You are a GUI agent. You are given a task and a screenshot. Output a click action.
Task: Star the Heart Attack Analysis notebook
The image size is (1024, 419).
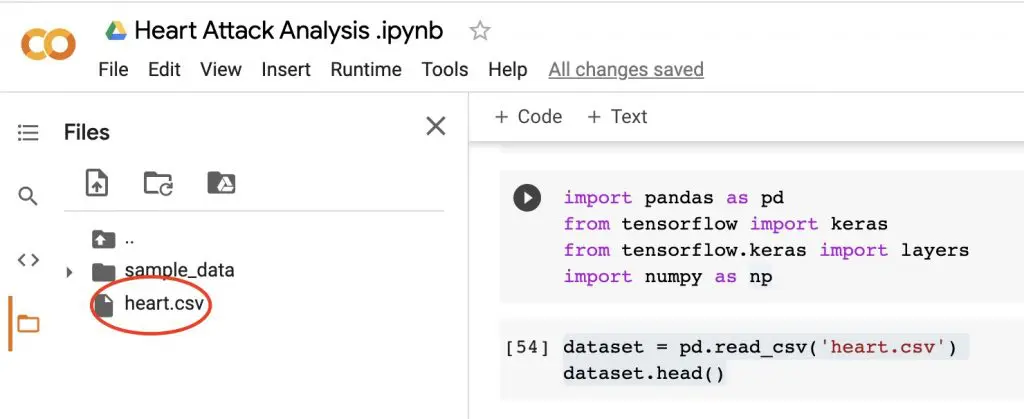coord(480,31)
